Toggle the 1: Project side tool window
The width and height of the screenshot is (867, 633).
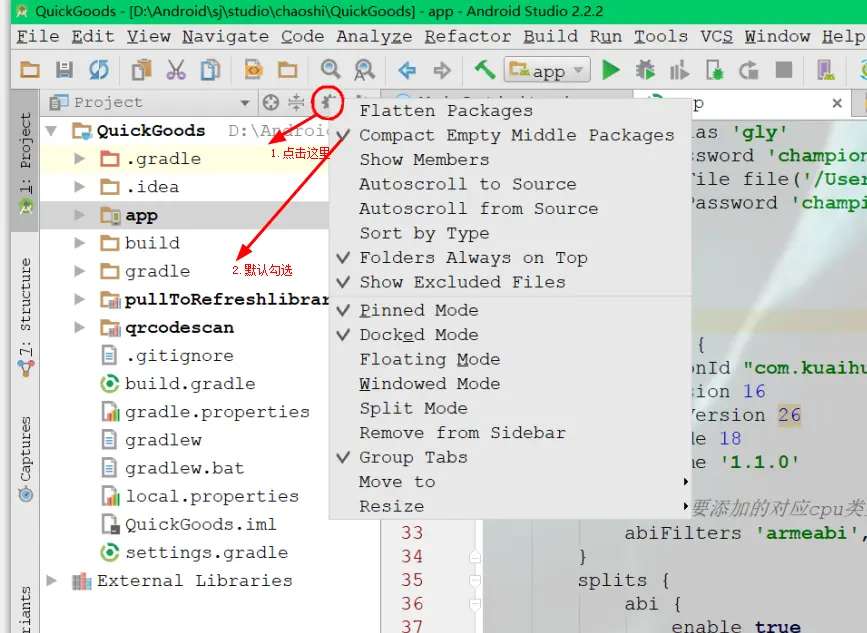point(25,163)
